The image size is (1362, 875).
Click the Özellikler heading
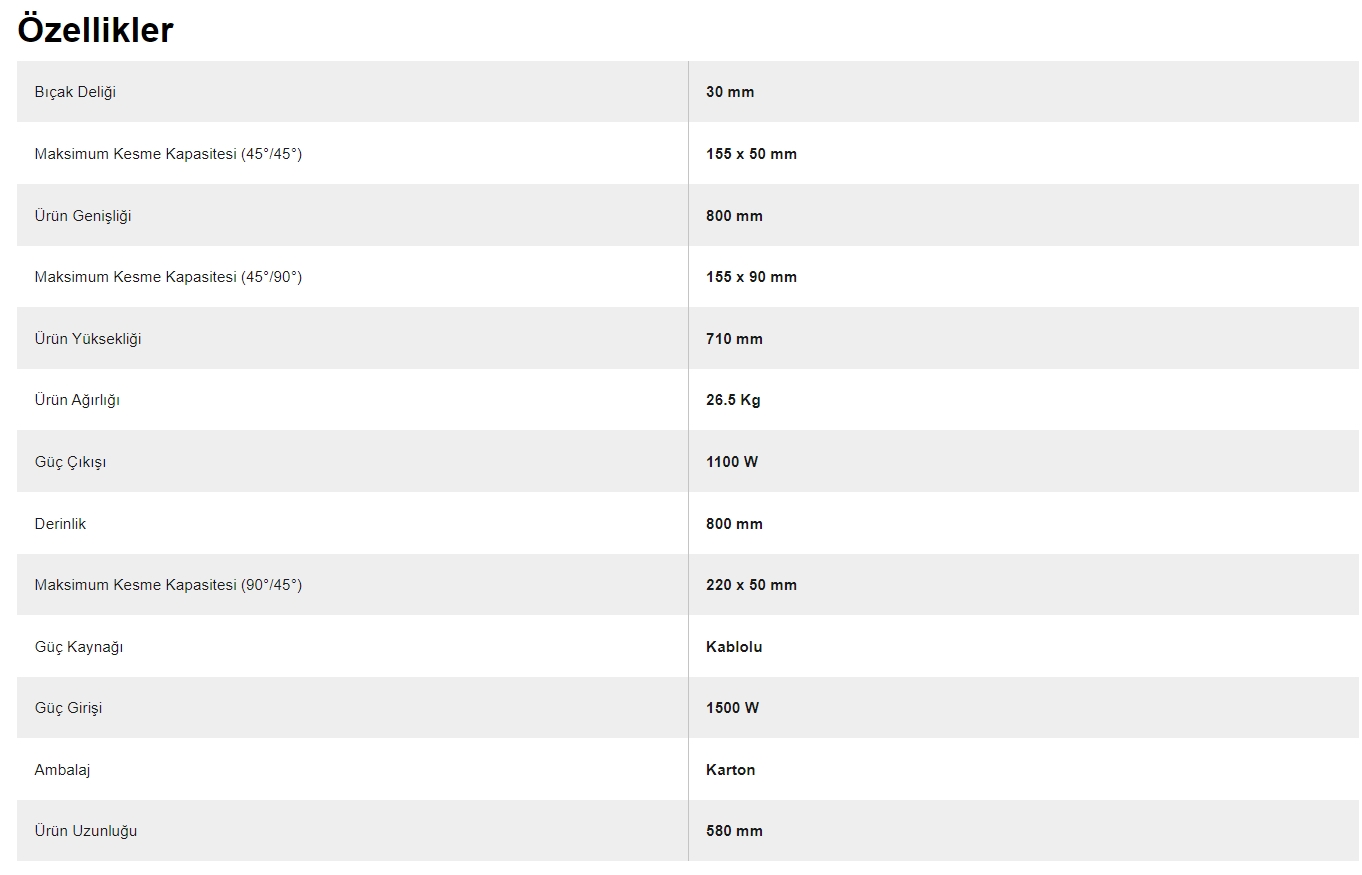(95, 30)
